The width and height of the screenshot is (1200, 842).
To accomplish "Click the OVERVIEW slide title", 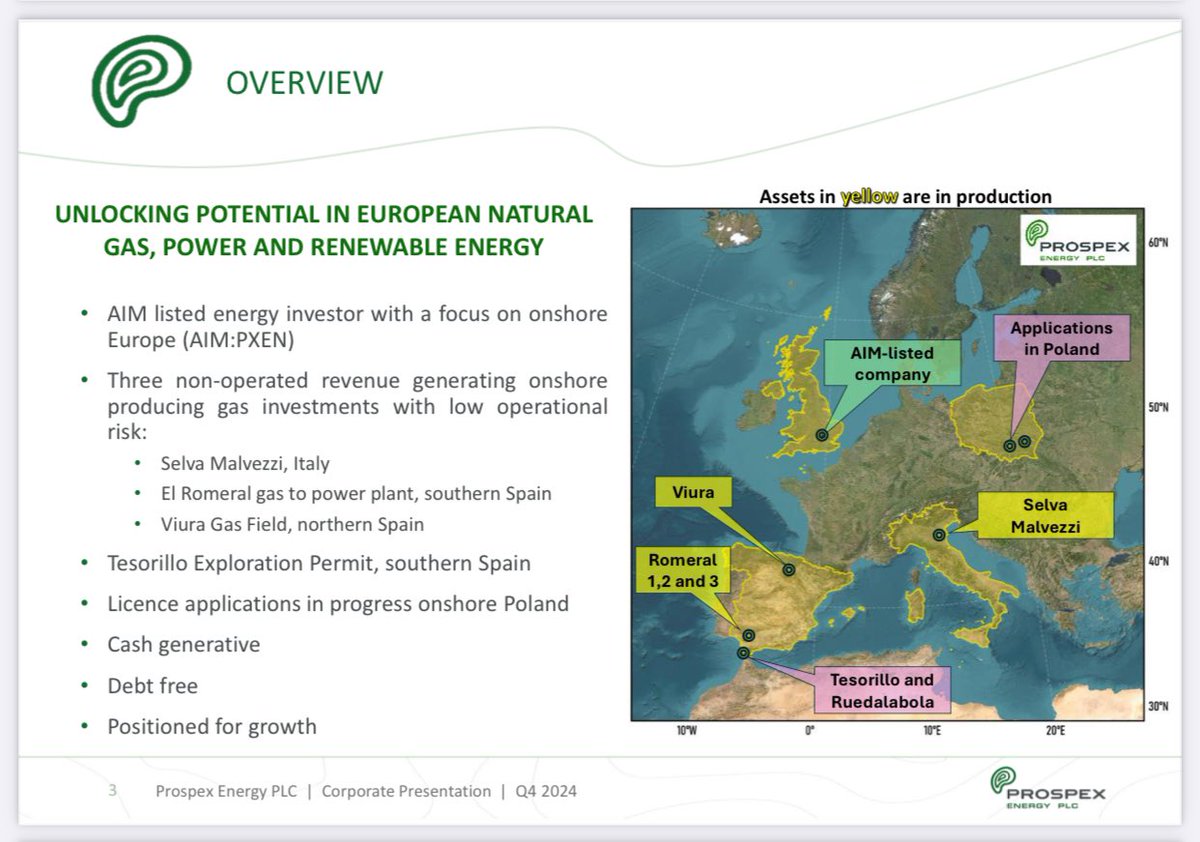I will [304, 82].
